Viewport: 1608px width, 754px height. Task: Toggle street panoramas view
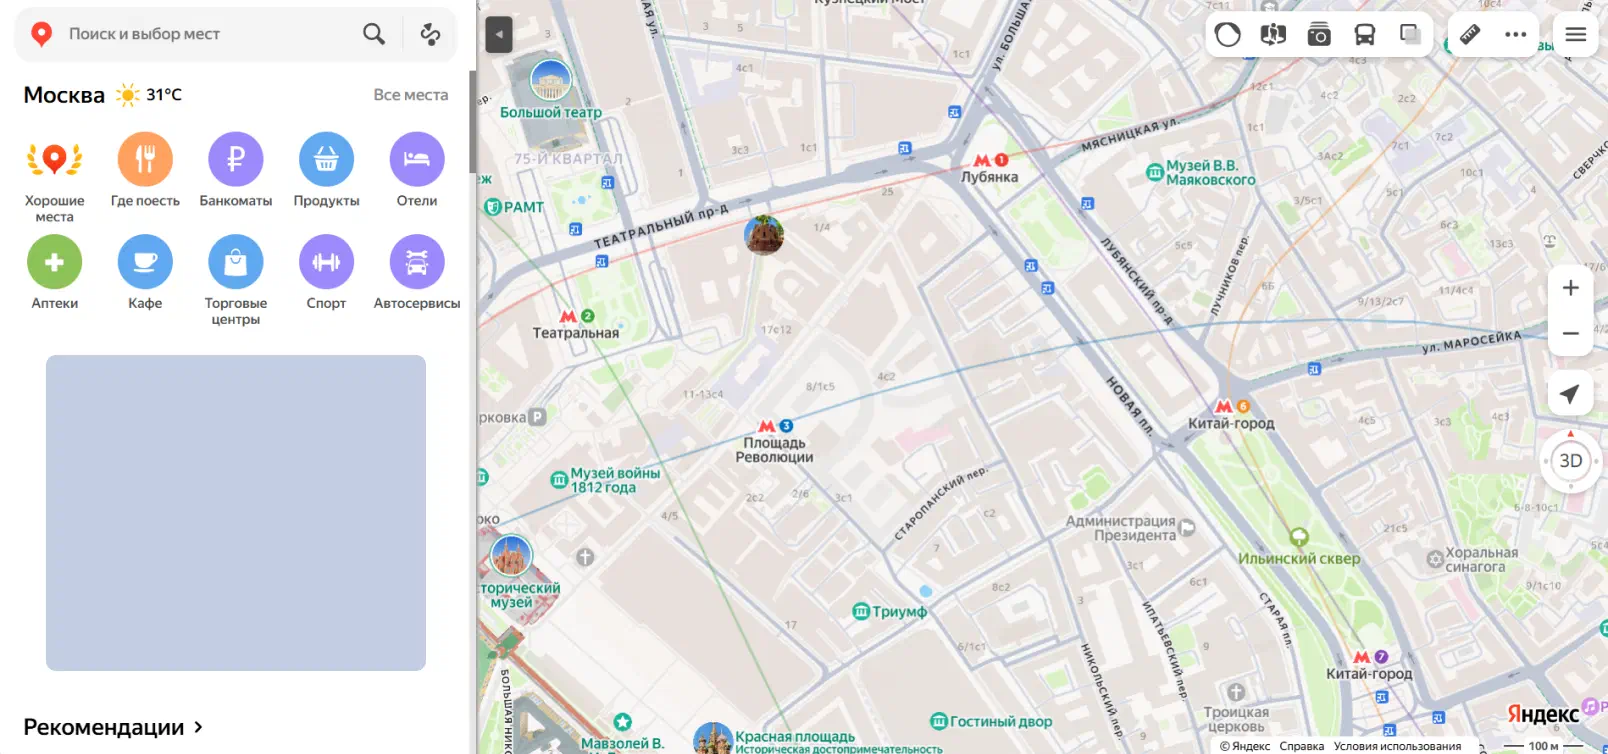1273,35
